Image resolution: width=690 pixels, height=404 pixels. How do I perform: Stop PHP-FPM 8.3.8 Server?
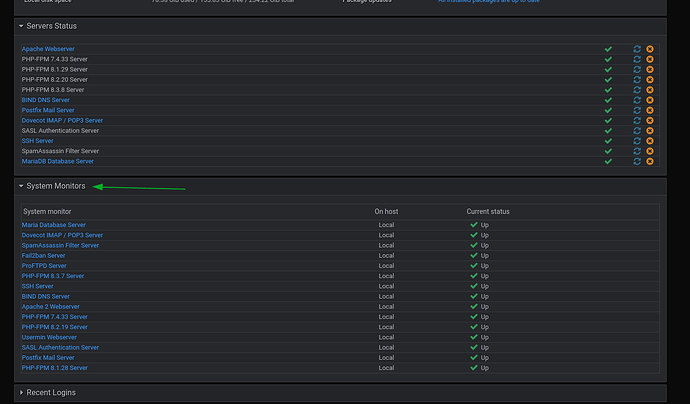pyautogui.click(x=650, y=90)
